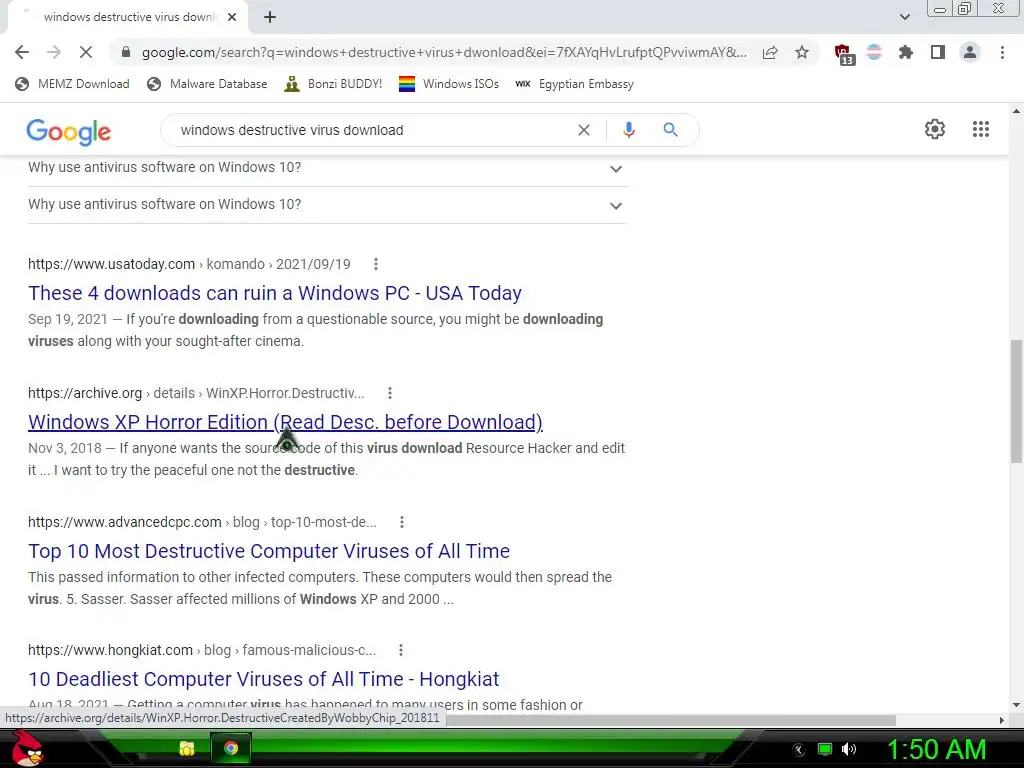The width and height of the screenshot is (1024, 768).
Task: Open more options for advancedcpc.com result
Action: (x=402, y=522)
